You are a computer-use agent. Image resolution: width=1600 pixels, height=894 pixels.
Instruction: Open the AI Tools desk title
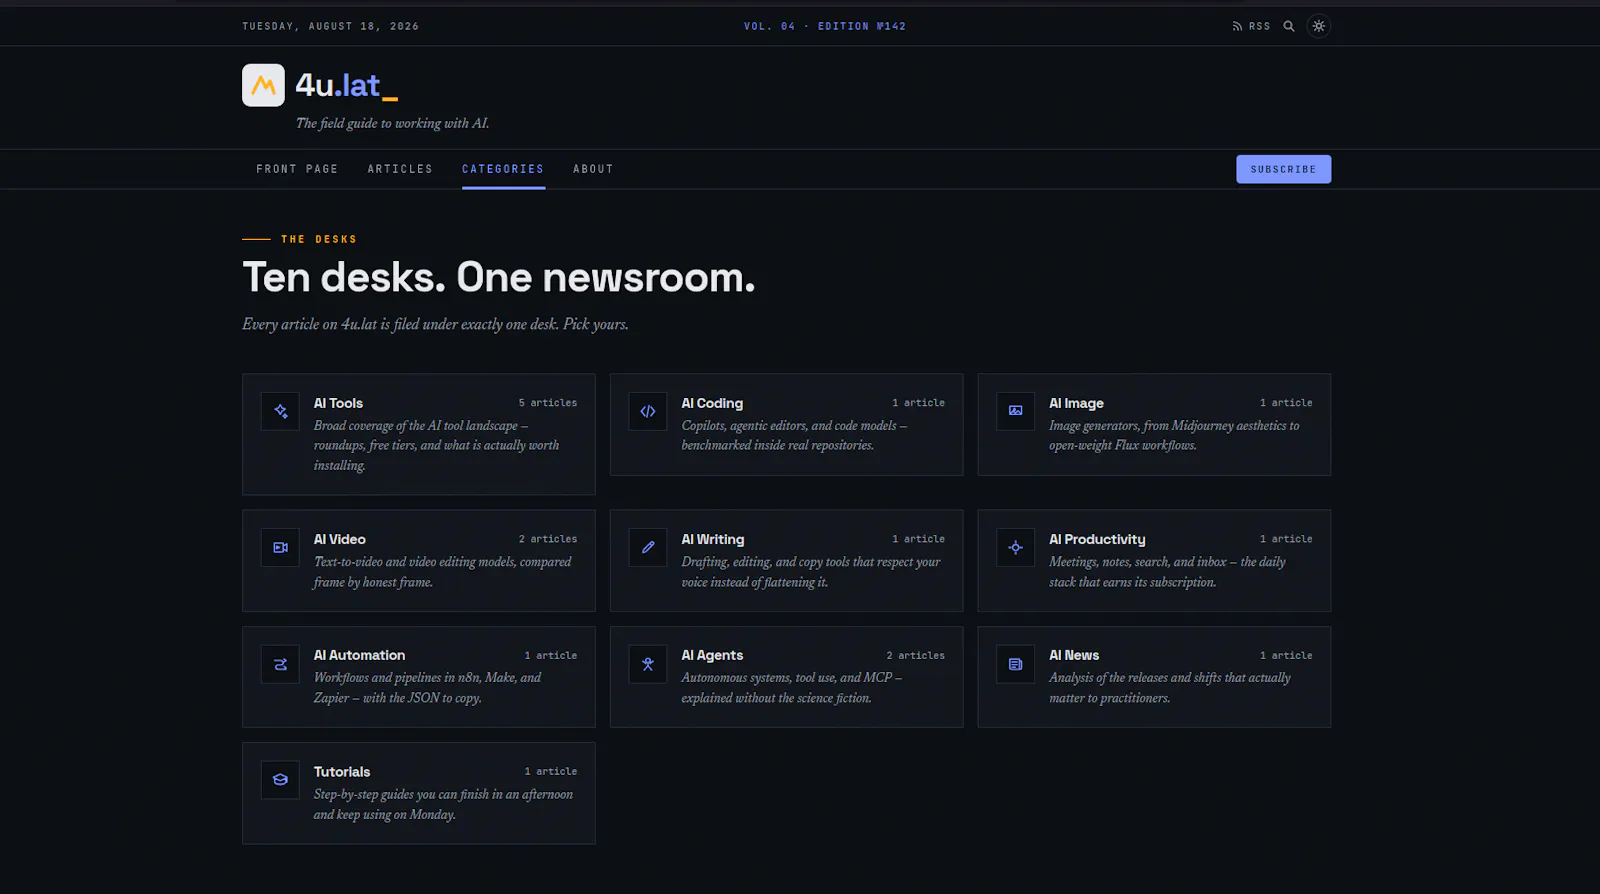[338, 403]
